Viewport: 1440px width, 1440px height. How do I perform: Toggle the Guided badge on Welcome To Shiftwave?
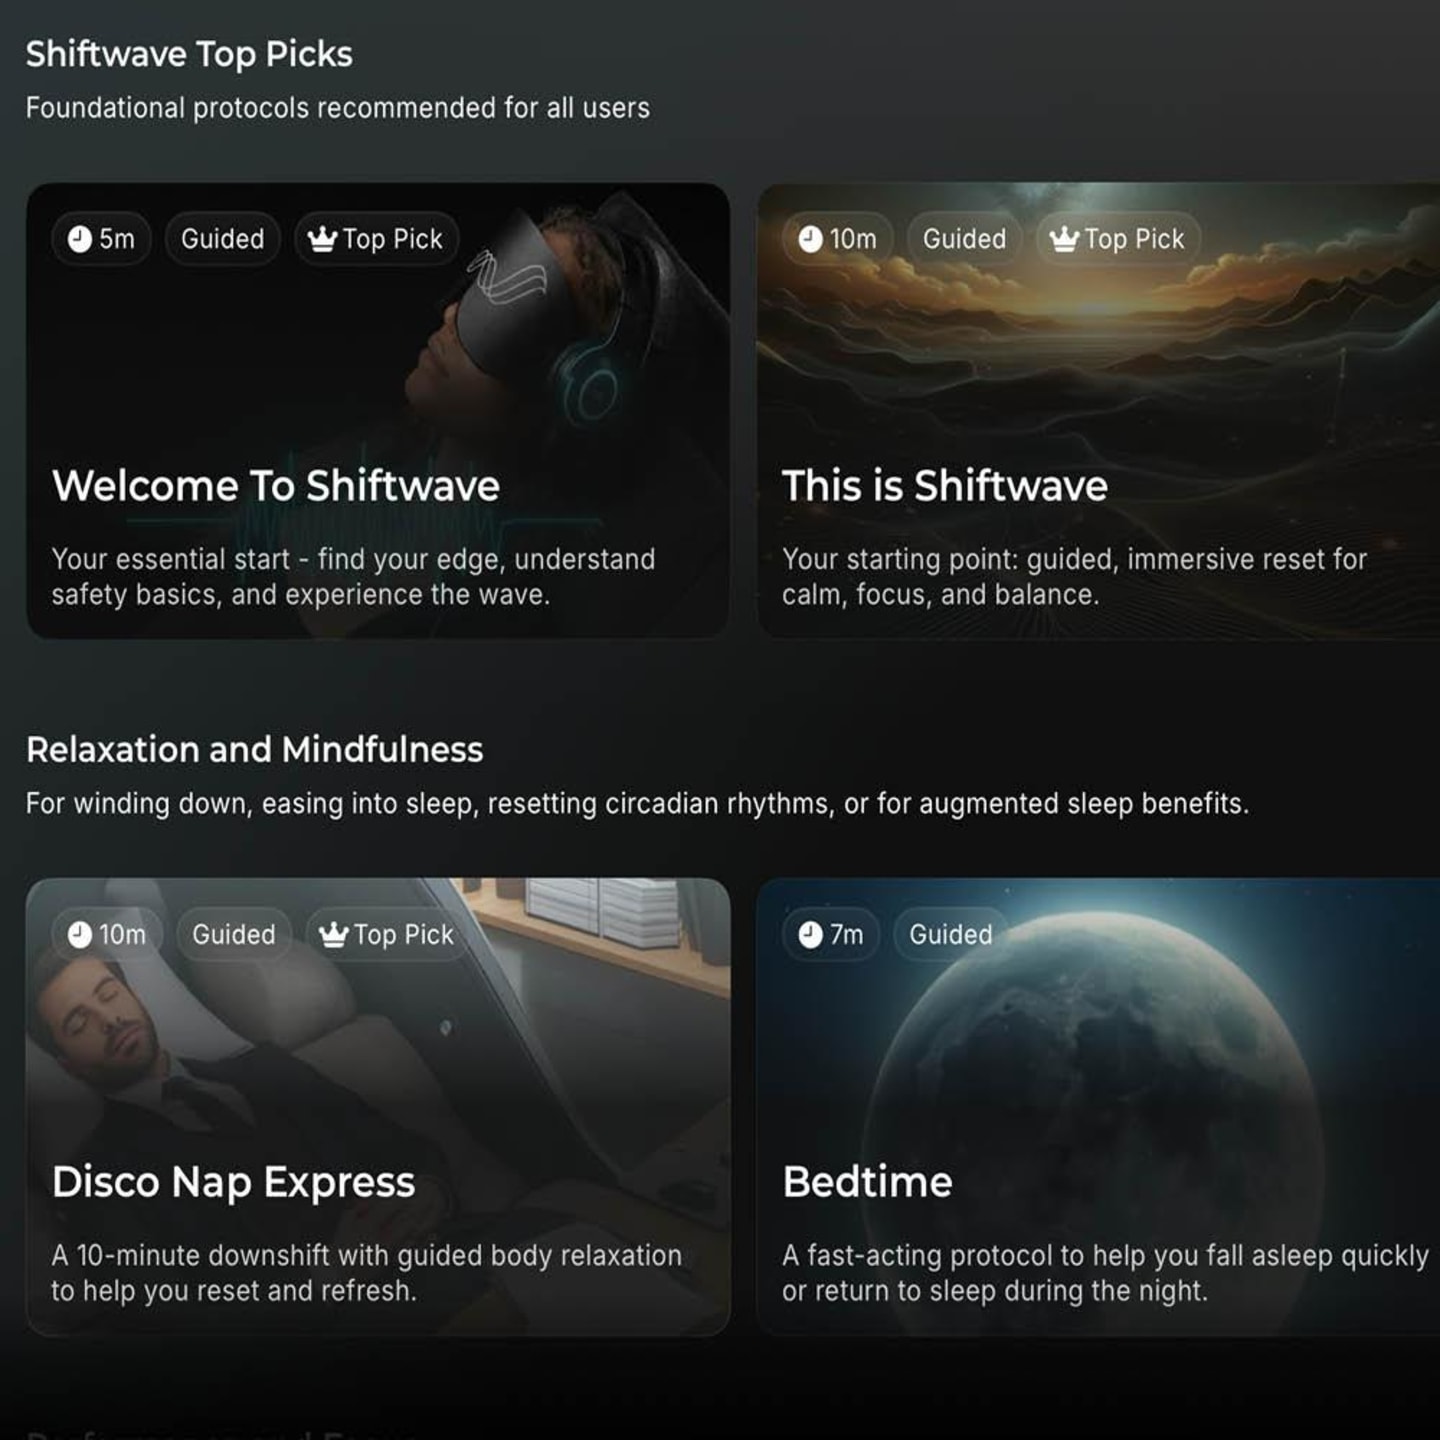point(222,239)
